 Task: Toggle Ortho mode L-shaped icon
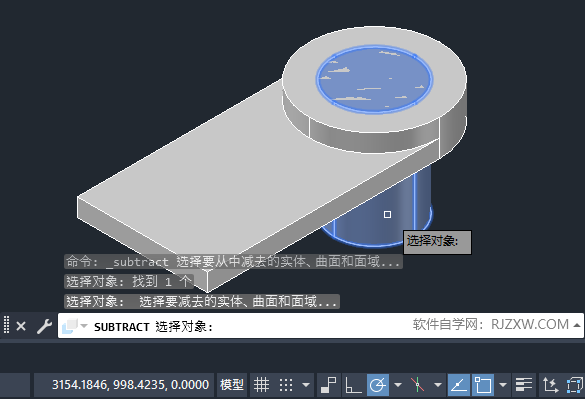point(353,384)
